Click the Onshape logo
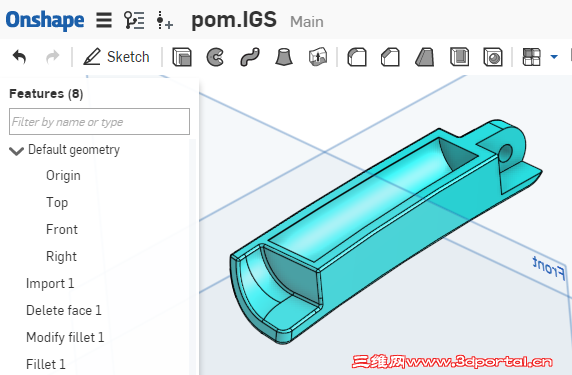 45,20
